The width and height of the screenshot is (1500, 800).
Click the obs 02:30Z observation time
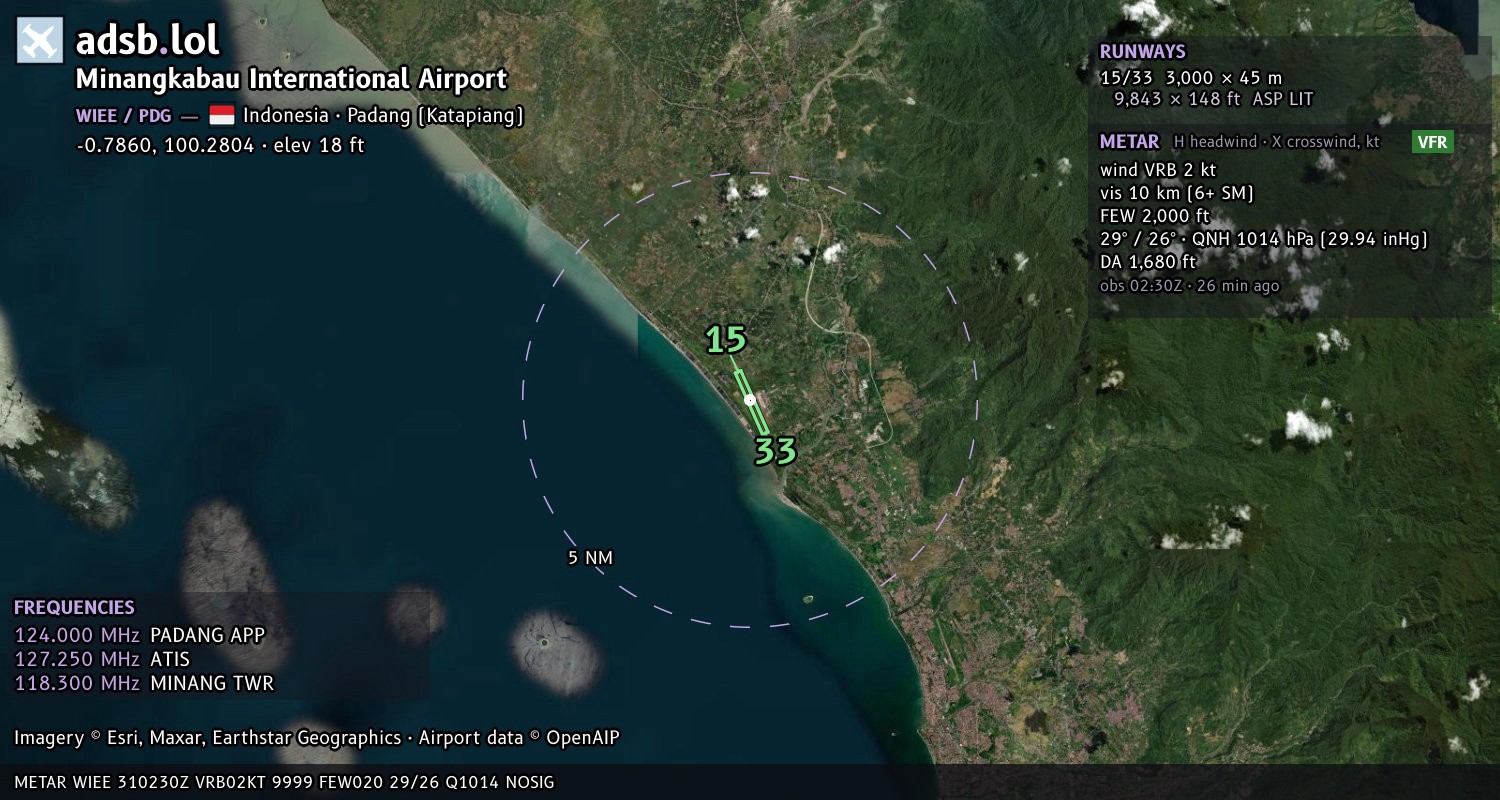tap(1189, 286)
